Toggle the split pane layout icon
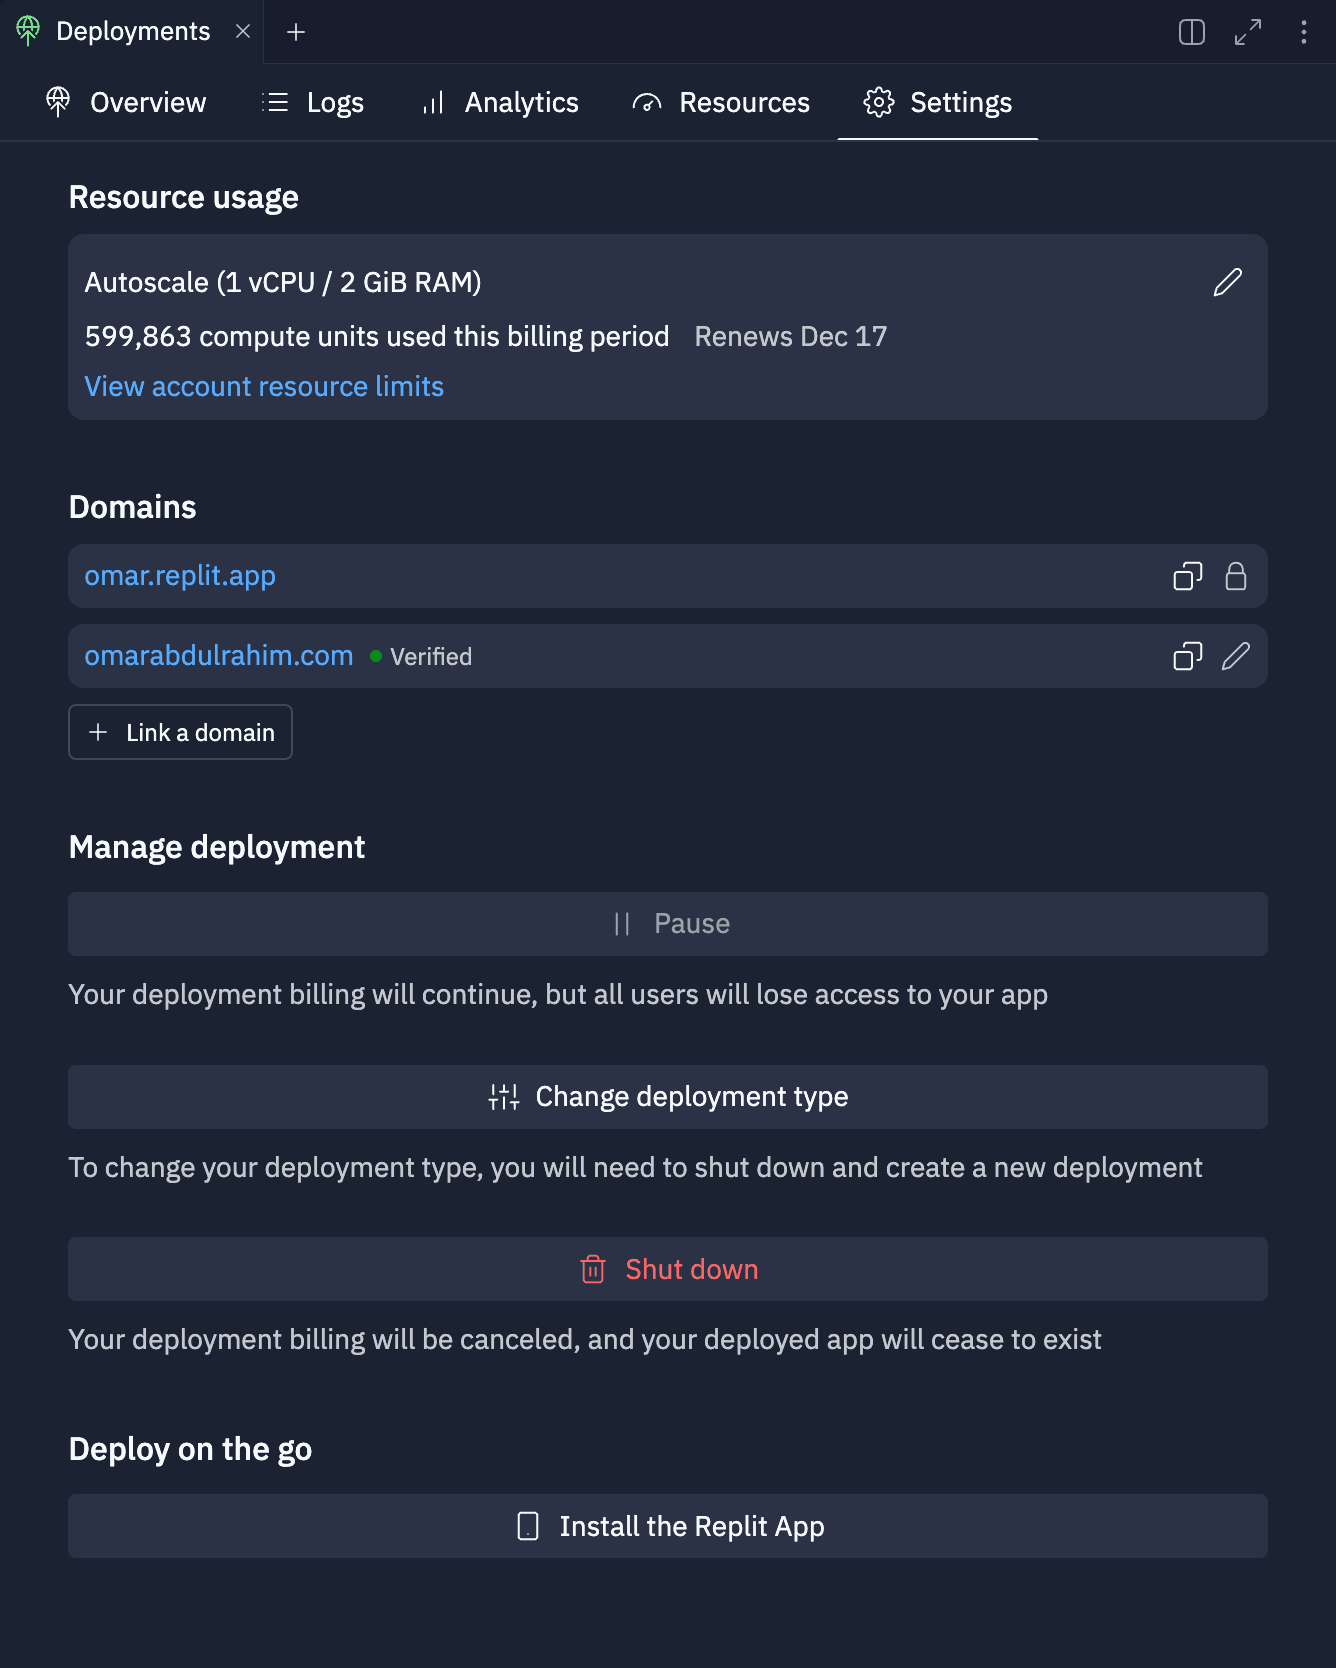Screen dimensions: 1336x1668 click(x=1192, y=32)
